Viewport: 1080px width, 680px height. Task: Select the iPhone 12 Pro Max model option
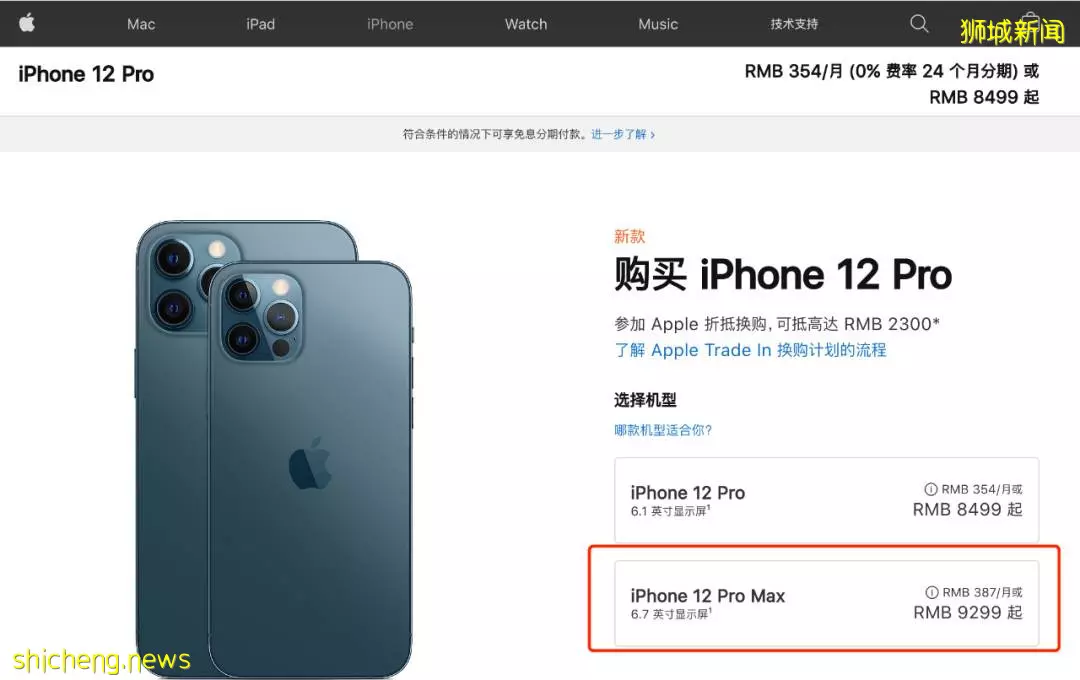click(827, 604)
